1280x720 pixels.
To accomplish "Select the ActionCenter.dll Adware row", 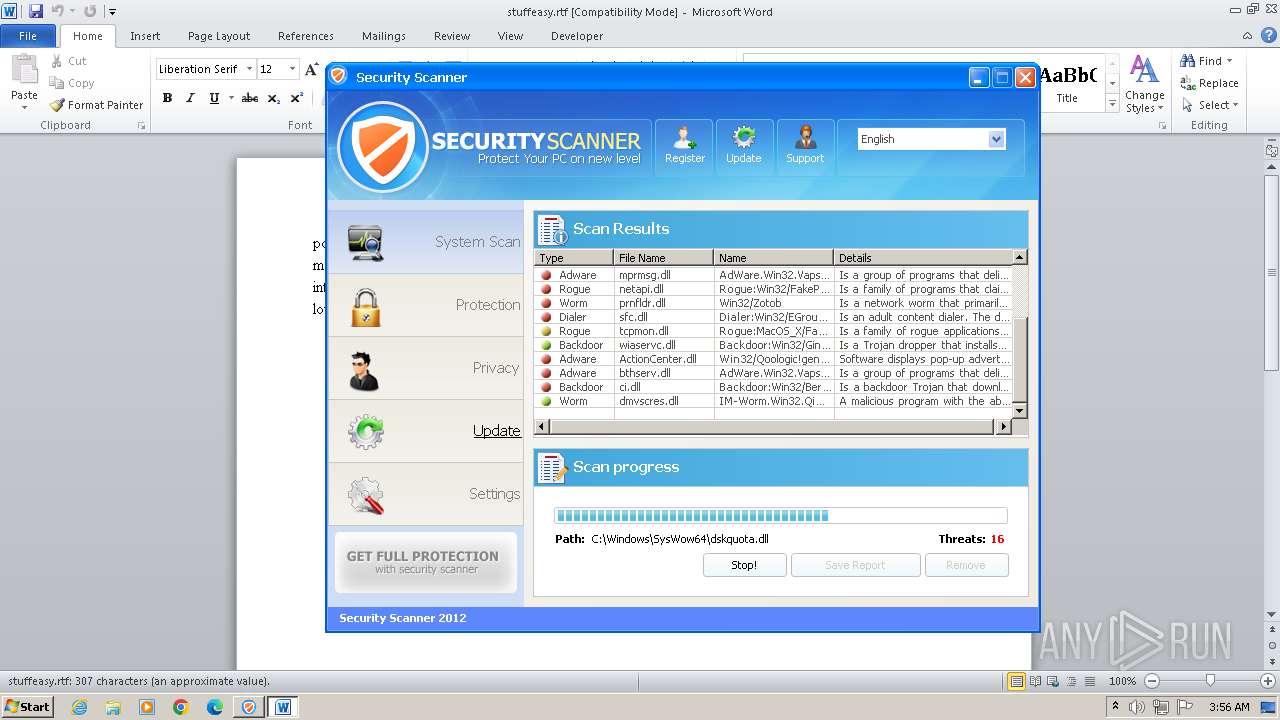I will [774, 359].
